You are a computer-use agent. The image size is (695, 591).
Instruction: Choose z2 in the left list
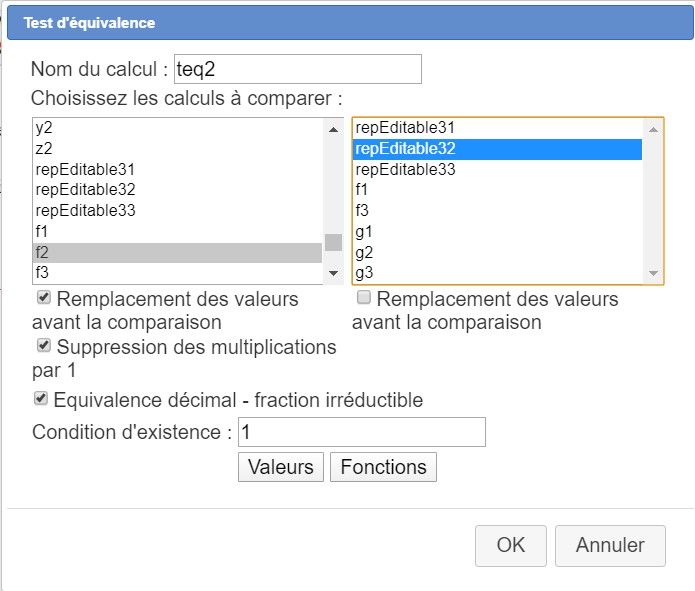click(44, 148)
